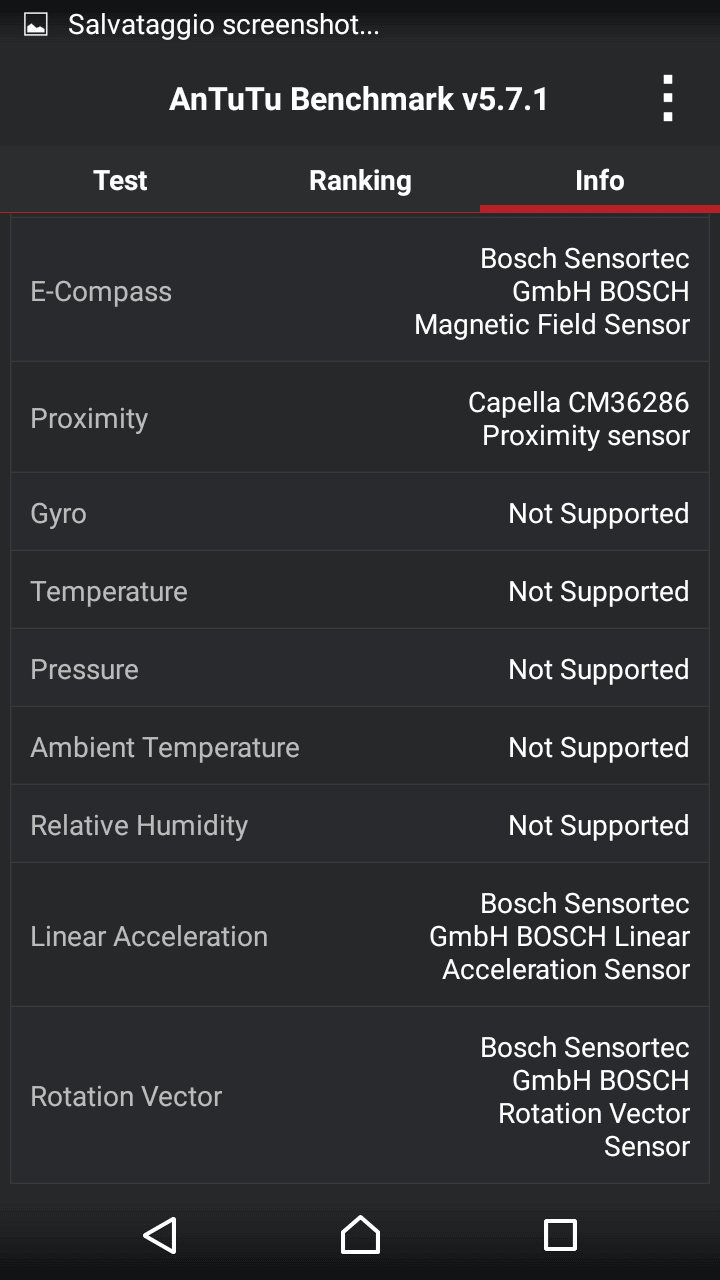This screenshot has width=720, height=1280.
Task: Tap the Pressure row
Action: tap(360, 669)
